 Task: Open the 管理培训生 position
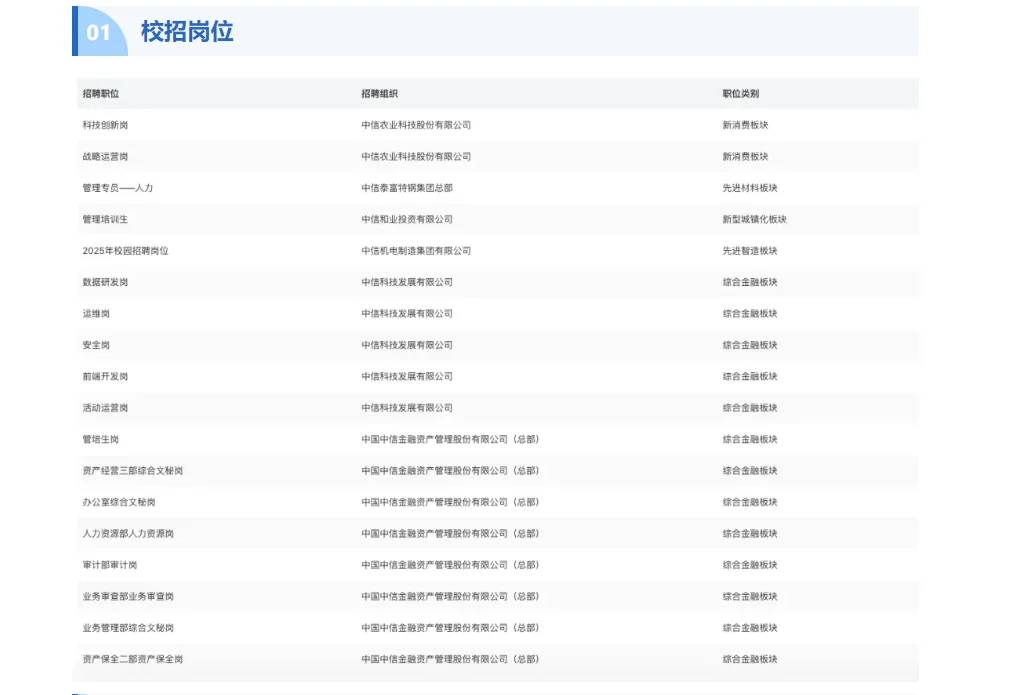click(105, 219)
